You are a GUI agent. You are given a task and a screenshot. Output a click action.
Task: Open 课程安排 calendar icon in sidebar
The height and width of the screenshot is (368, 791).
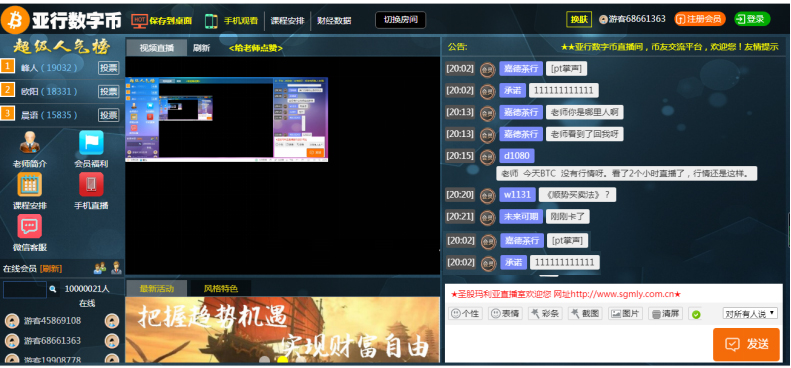tap(30, 184)
